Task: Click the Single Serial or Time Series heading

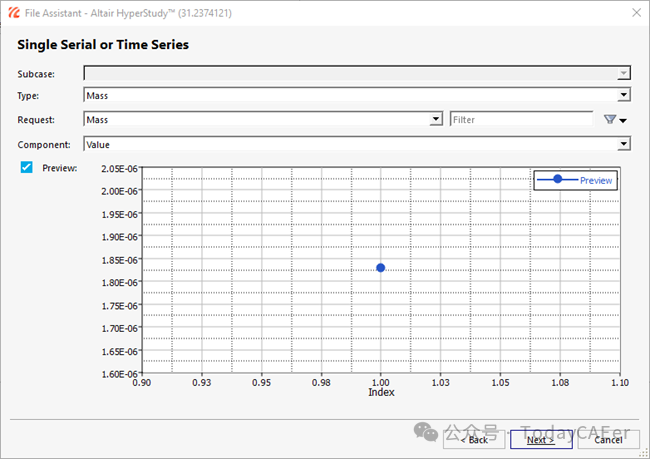Action: 103,45
